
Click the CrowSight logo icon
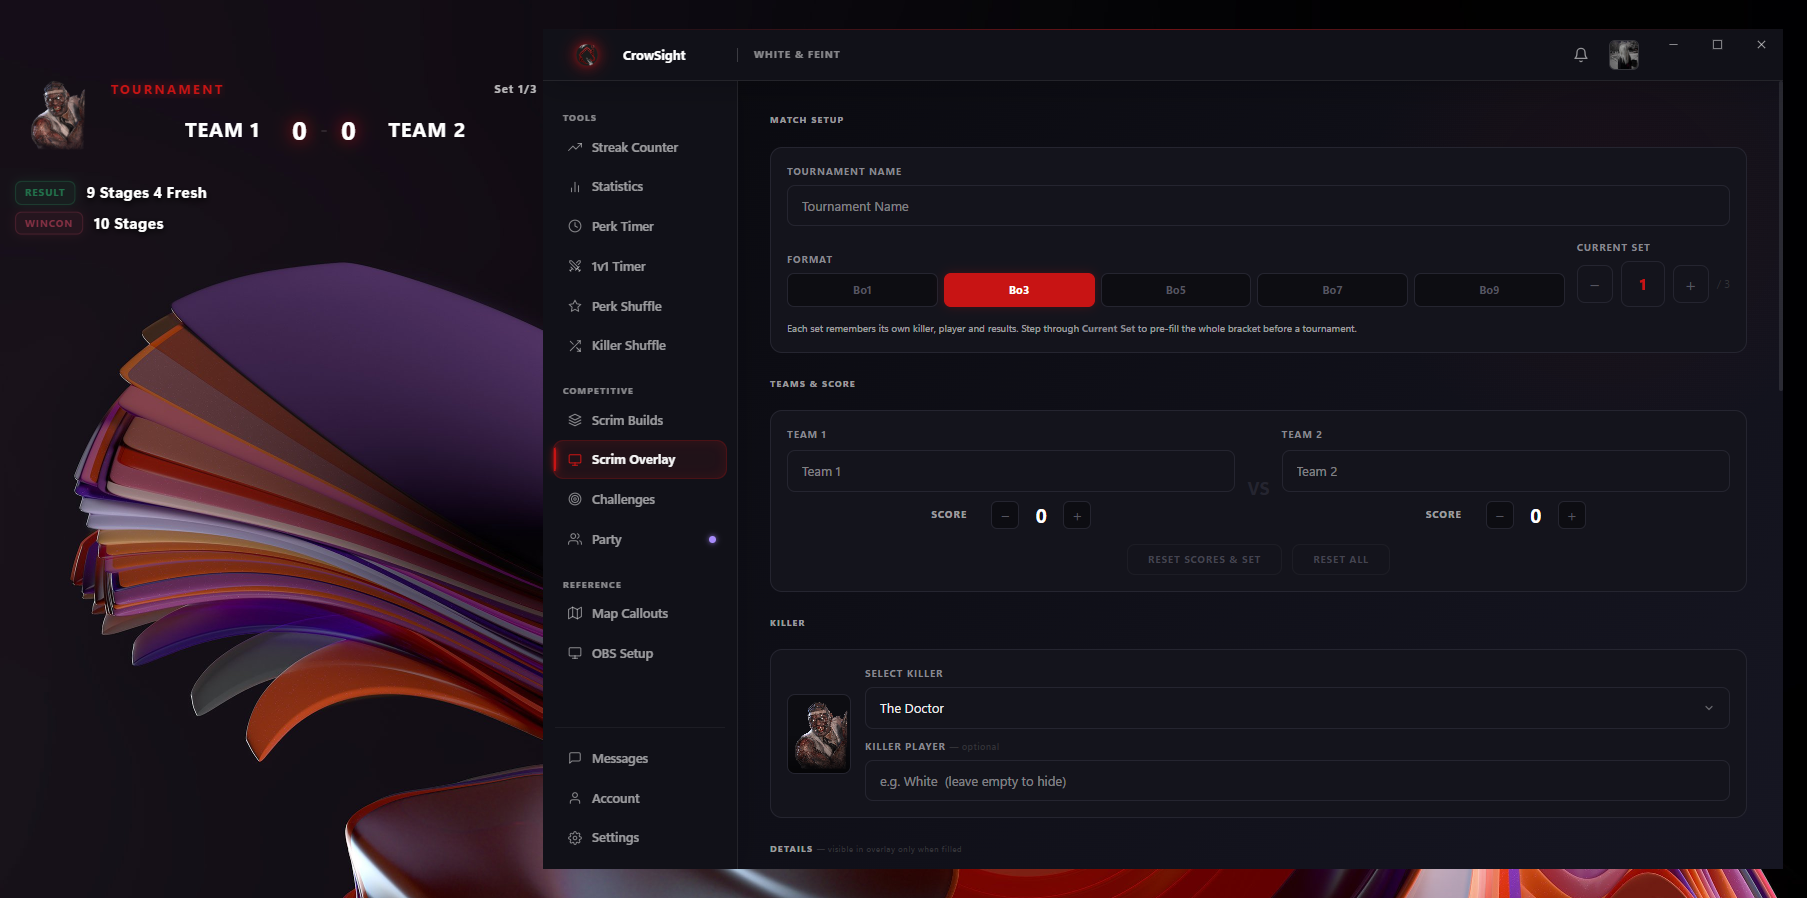pos(587,55)
